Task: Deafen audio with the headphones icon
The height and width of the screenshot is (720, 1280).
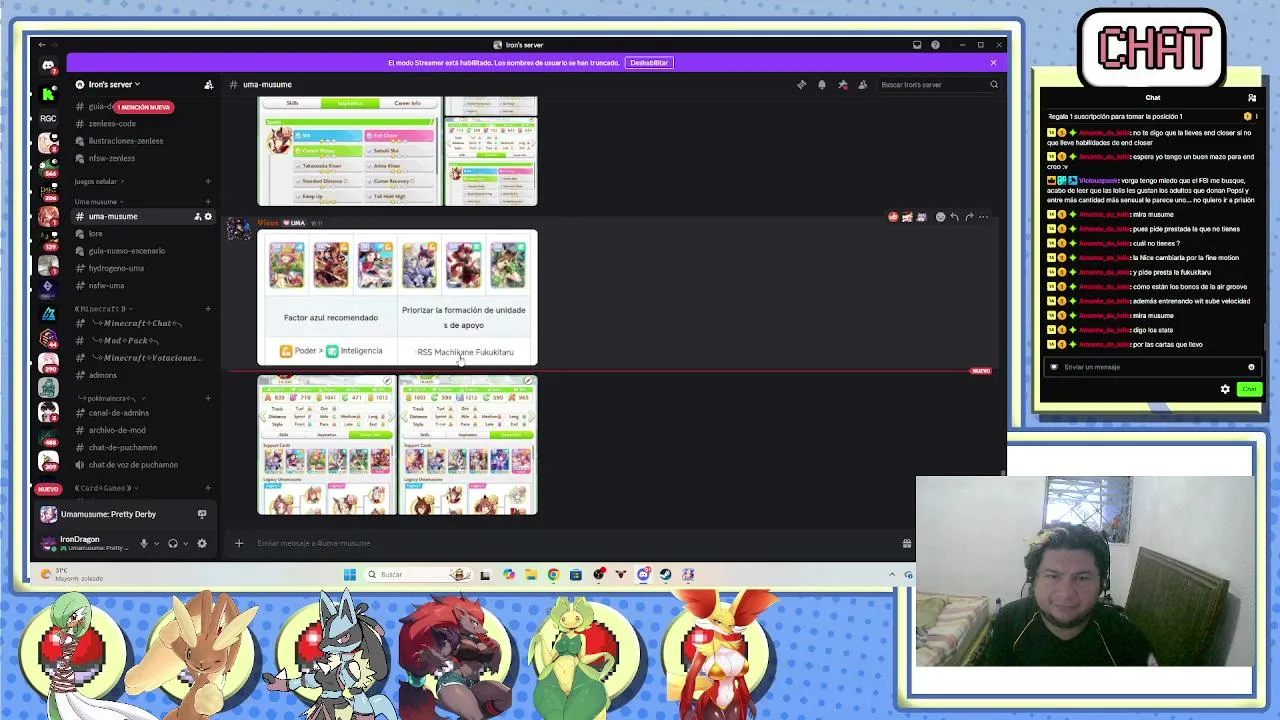Action: (173, 544)
